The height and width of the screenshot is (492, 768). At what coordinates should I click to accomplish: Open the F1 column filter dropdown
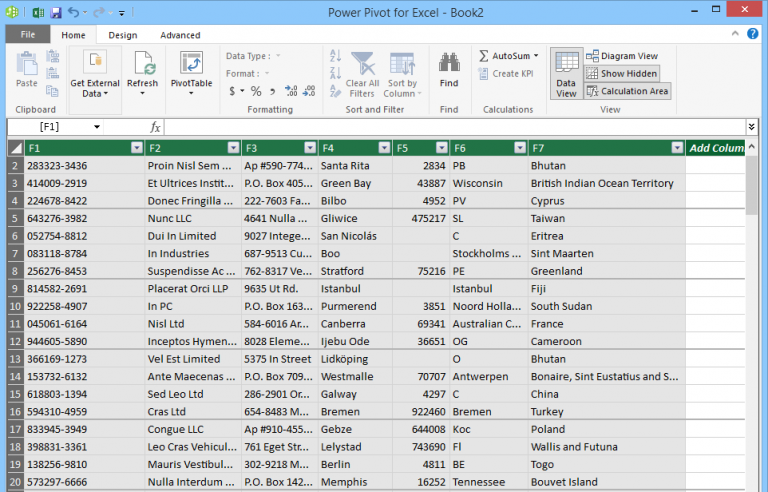[137, 148]
